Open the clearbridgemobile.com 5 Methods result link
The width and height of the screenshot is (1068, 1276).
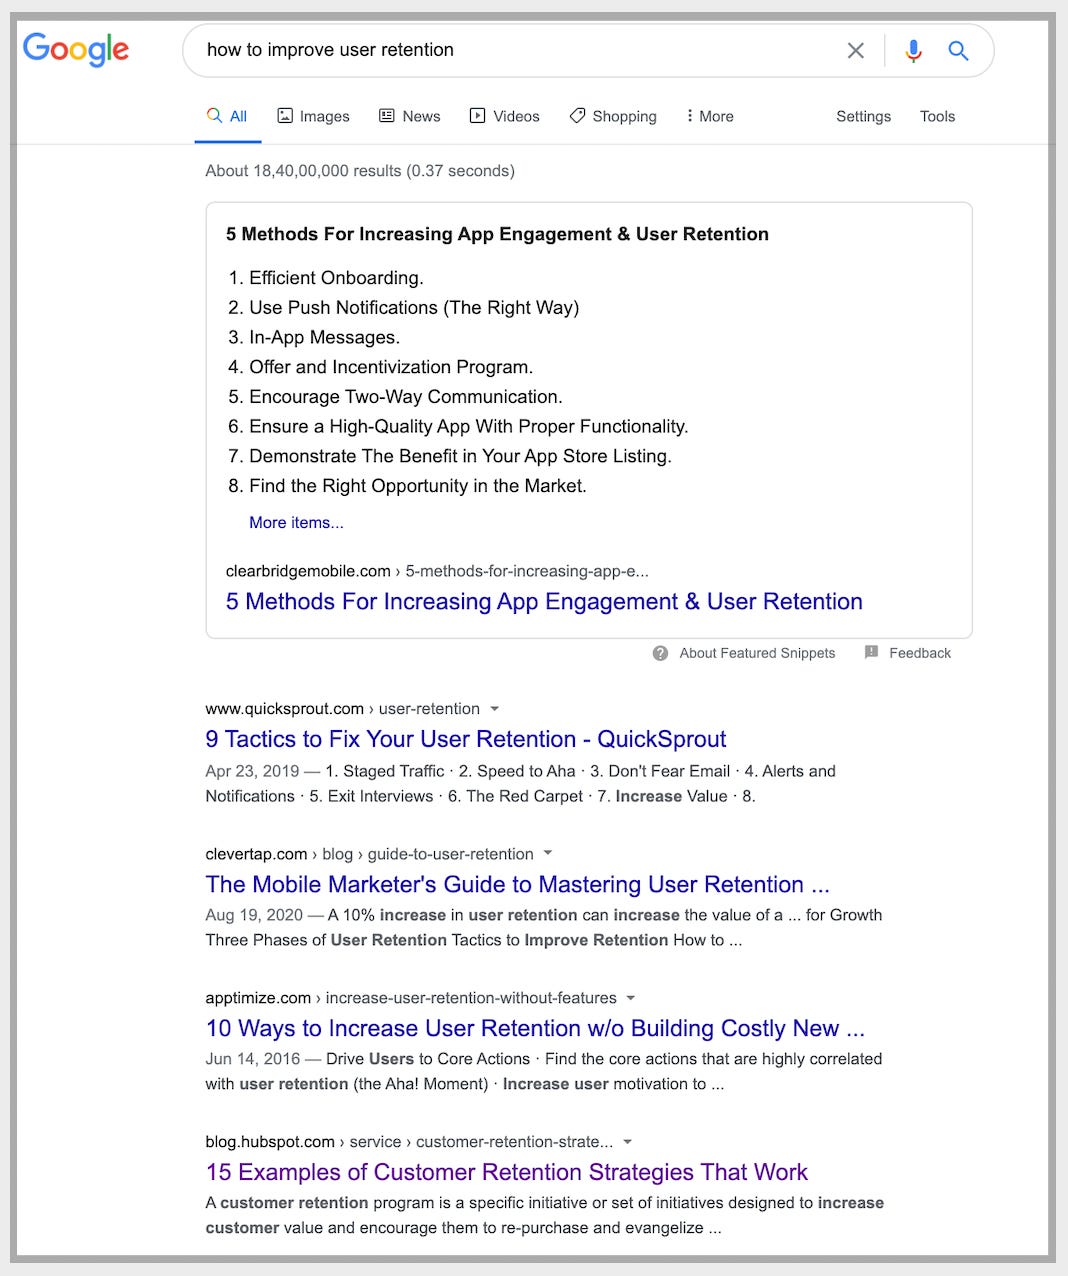544,601
